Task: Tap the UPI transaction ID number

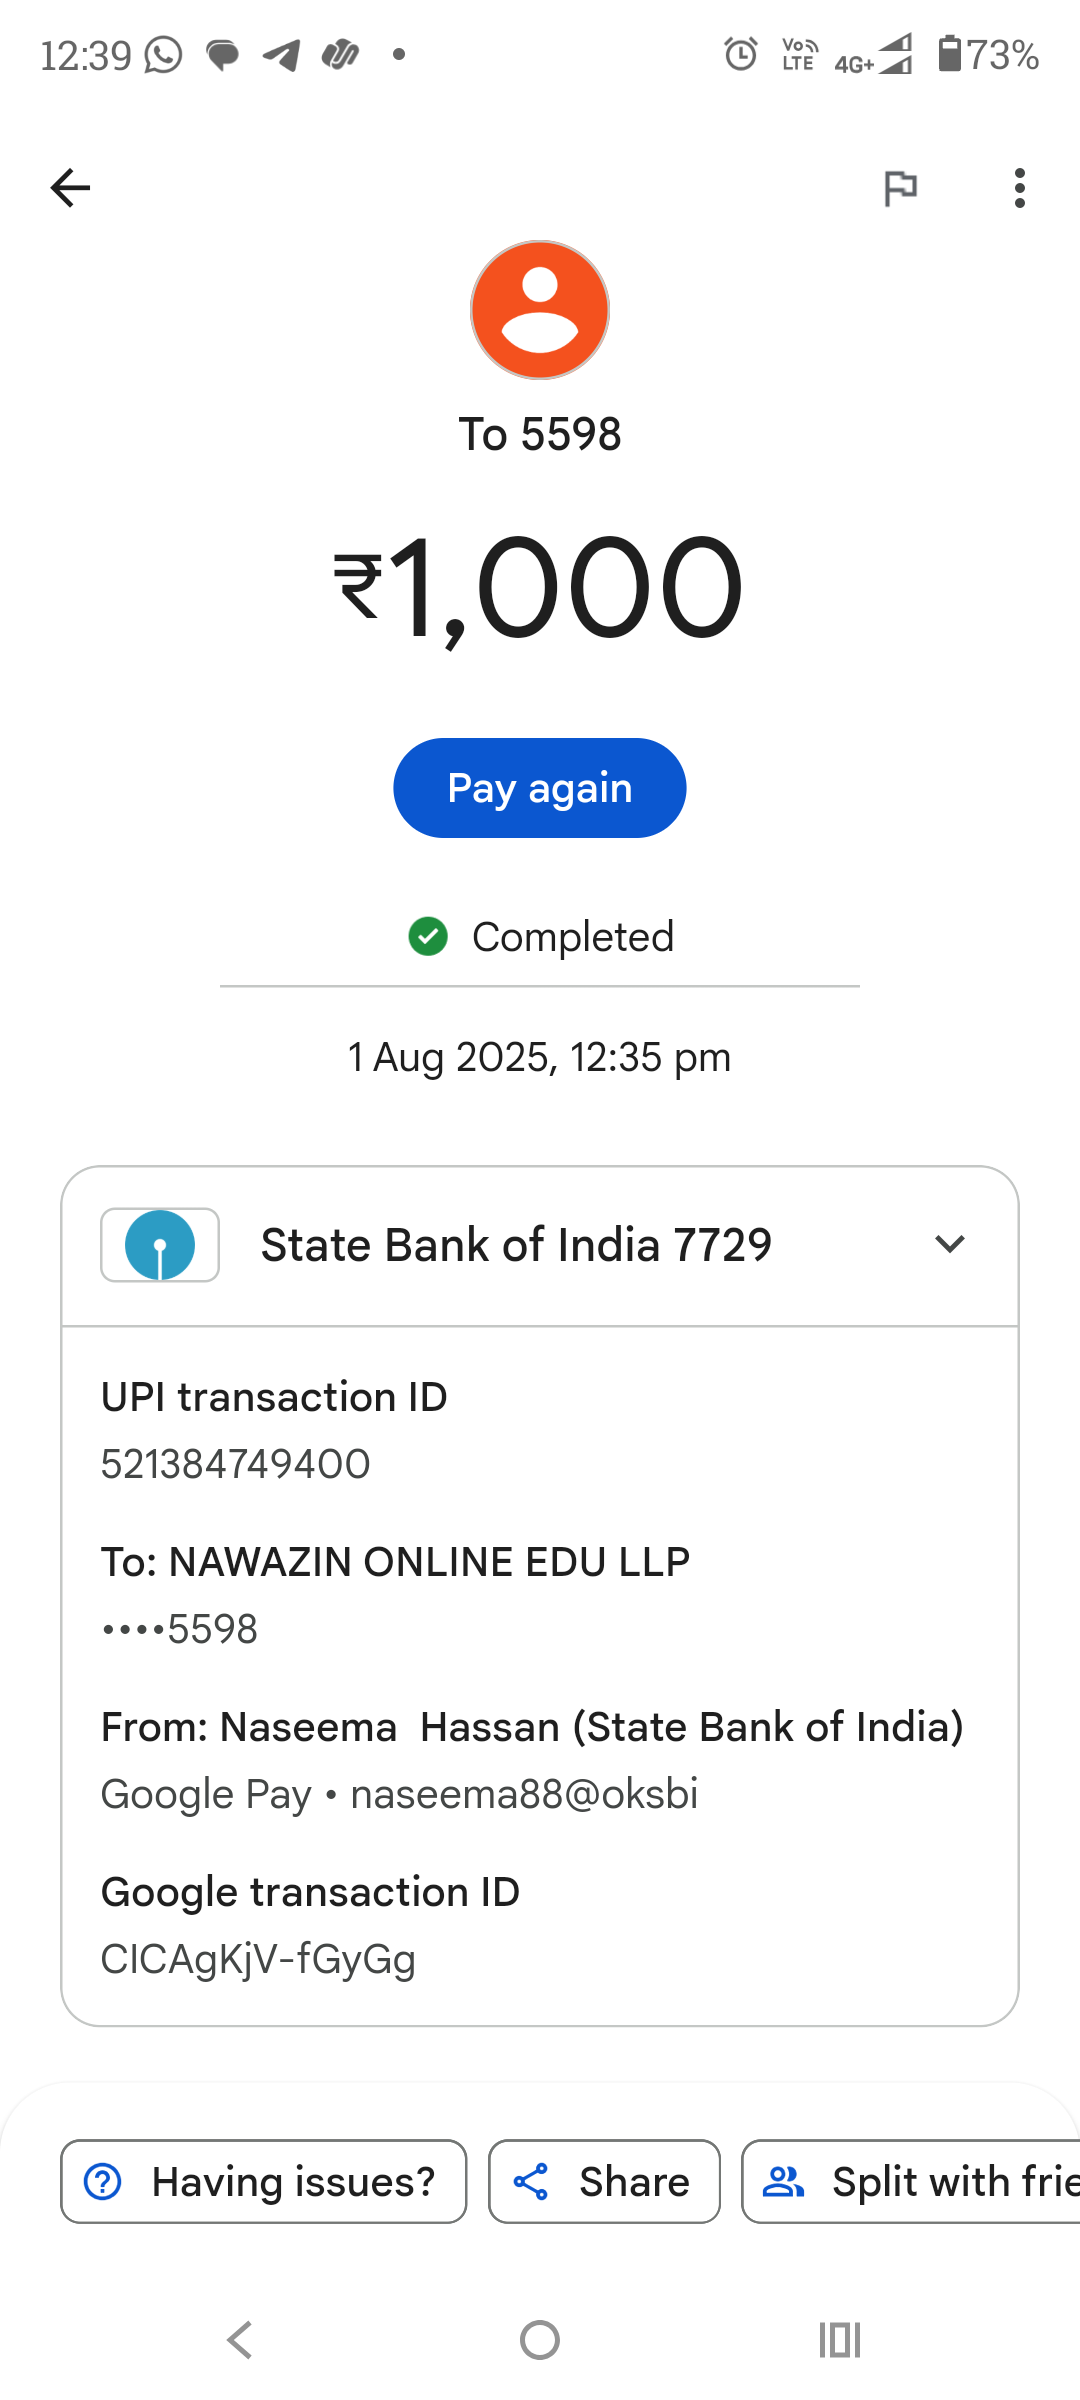Action: [236, 1464]
